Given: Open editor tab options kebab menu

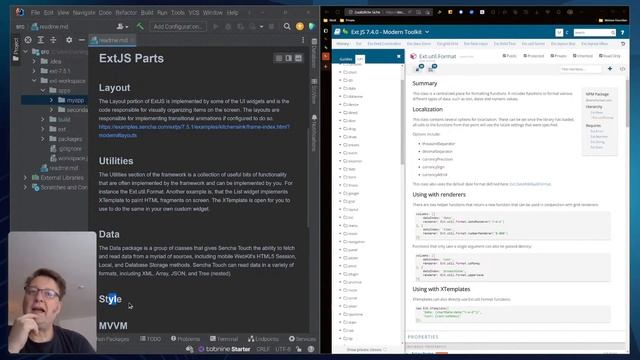Looking at the screenshot, I should click(x=303, y=40).
